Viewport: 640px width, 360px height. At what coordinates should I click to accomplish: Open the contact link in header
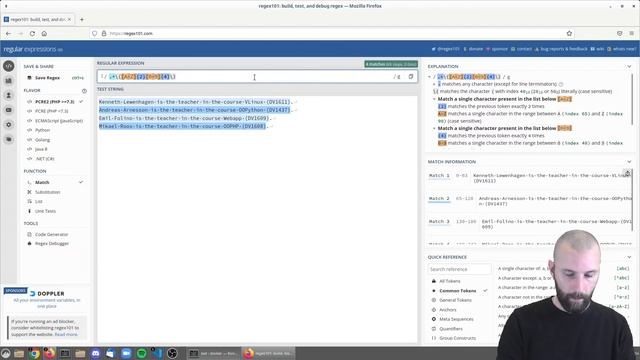click(x=522, y=49)
